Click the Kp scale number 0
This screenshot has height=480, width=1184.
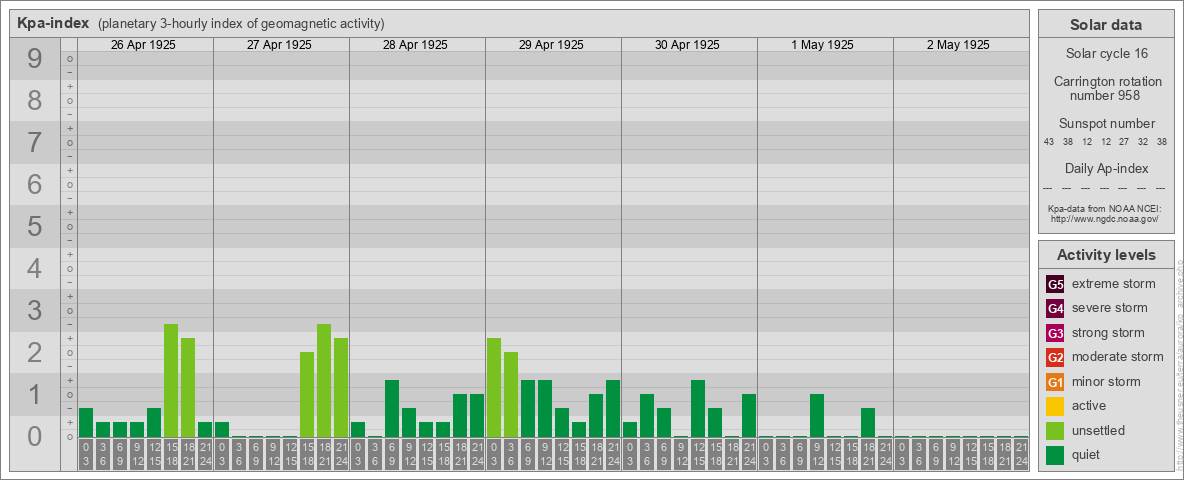pyautogui.click(x=34, y=436)
